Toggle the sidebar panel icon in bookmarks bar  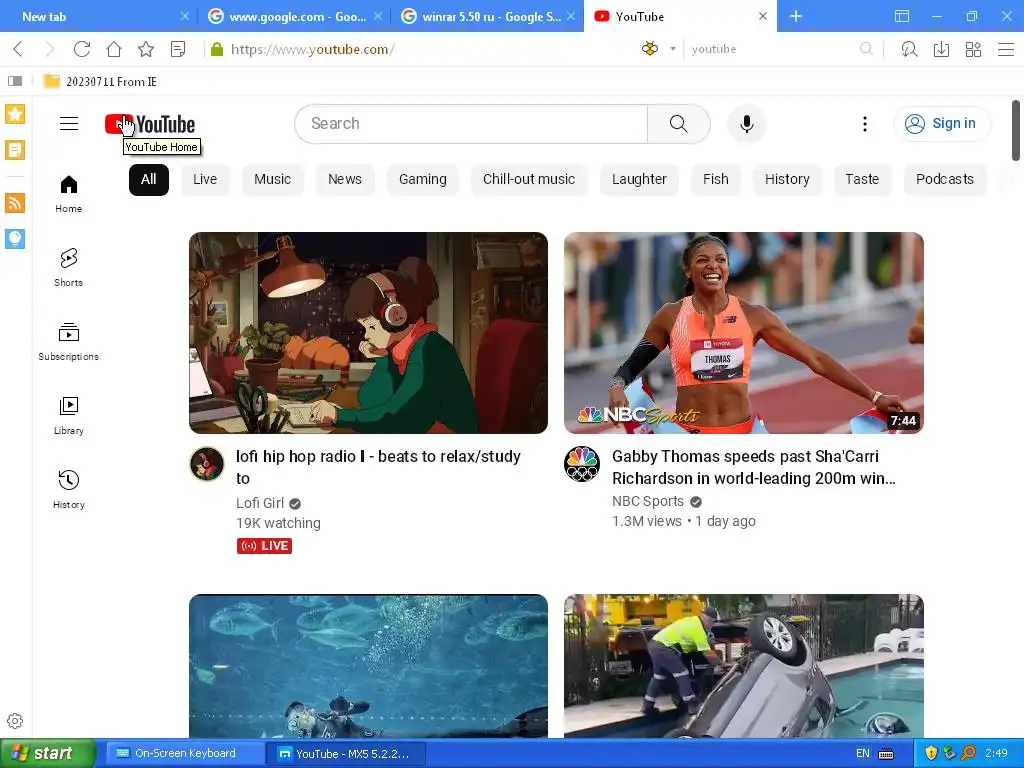(x=15, y=81)
